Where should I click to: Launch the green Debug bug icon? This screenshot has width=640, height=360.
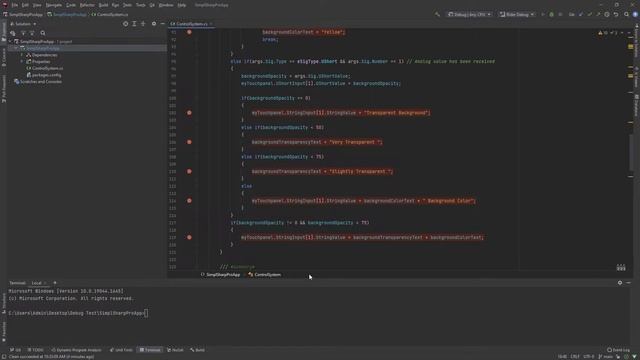551,14
